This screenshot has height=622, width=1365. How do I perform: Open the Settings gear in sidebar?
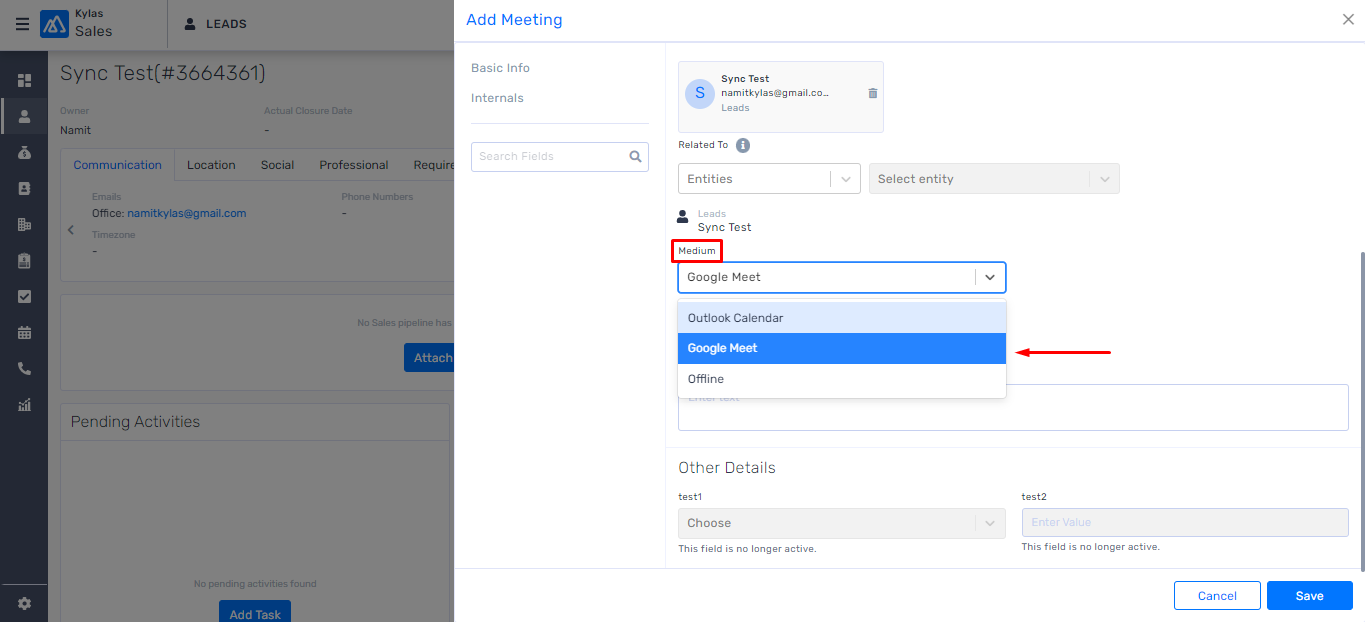(24, 604)
